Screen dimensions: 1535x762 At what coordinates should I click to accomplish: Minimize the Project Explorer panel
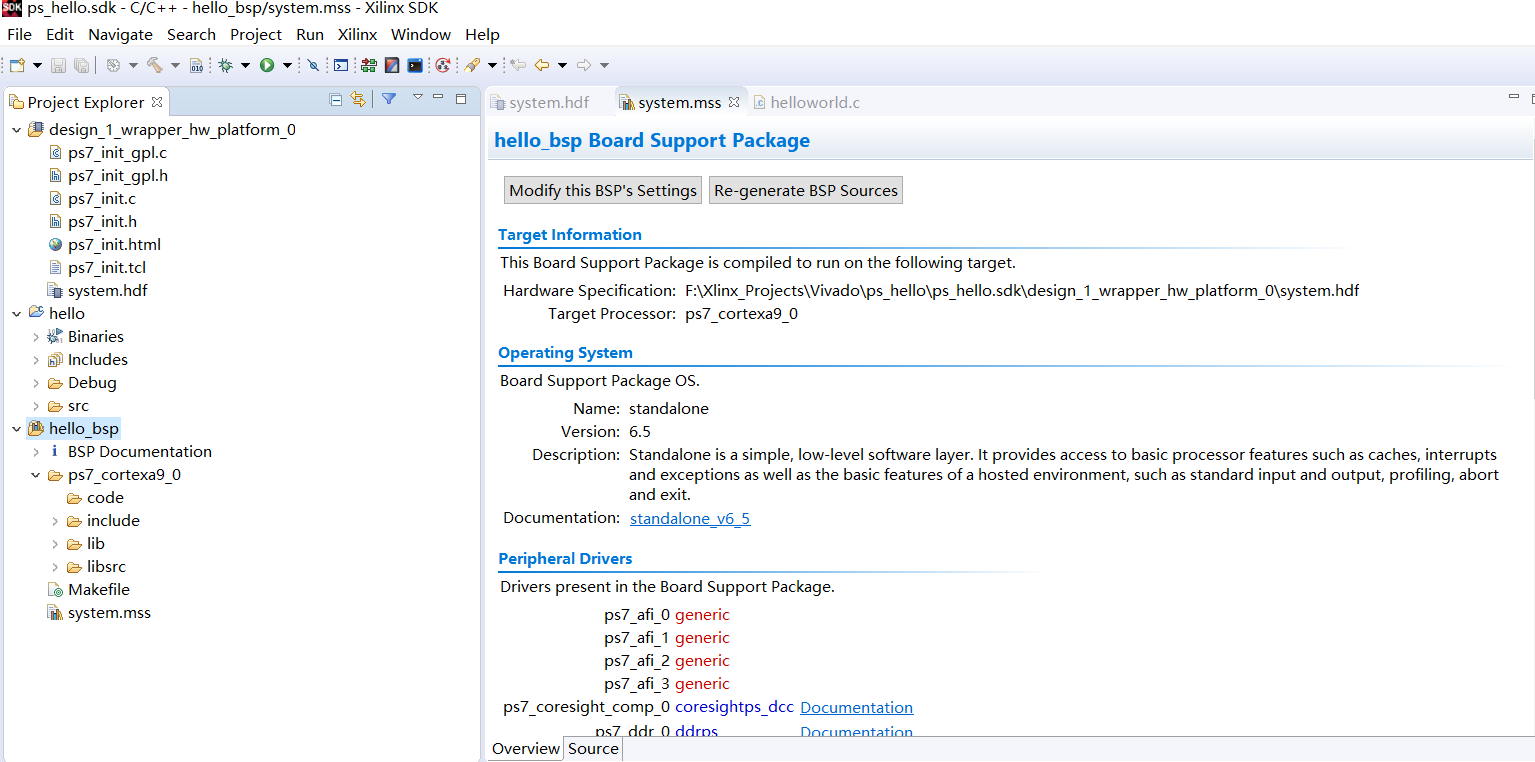click(440, 97)
